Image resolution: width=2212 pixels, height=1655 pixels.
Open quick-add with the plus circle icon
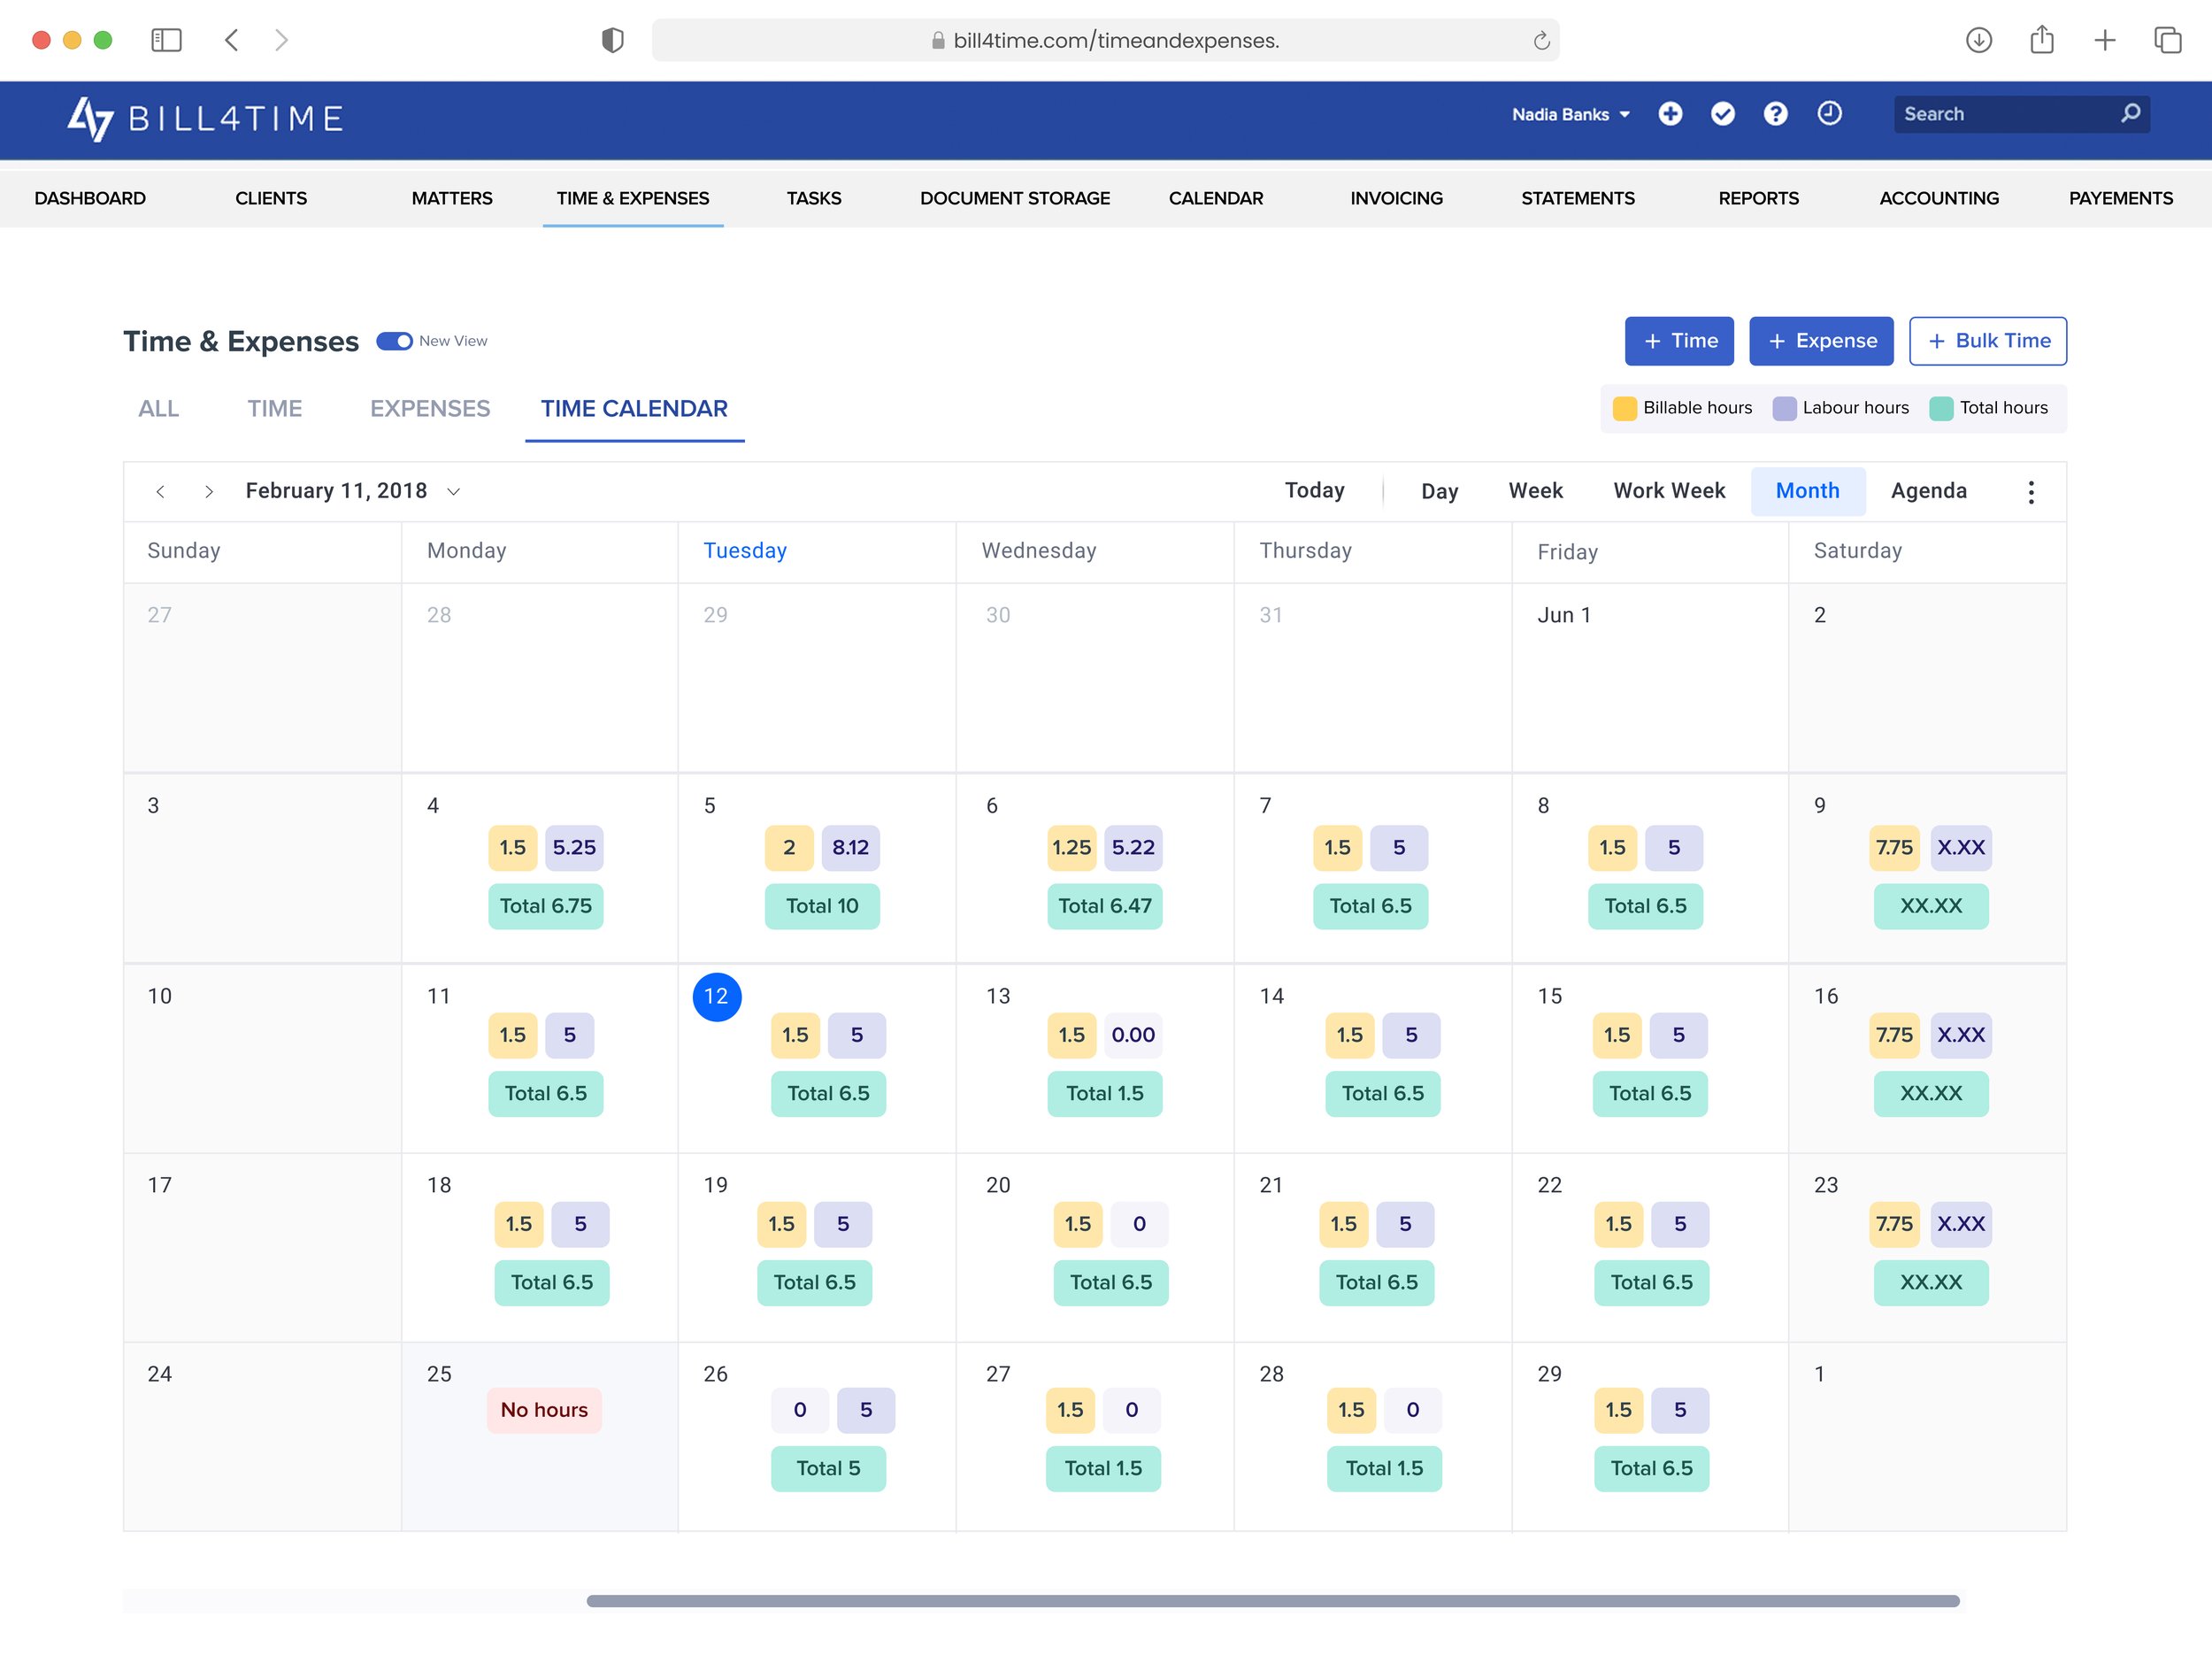click(x=1671, y=114)
